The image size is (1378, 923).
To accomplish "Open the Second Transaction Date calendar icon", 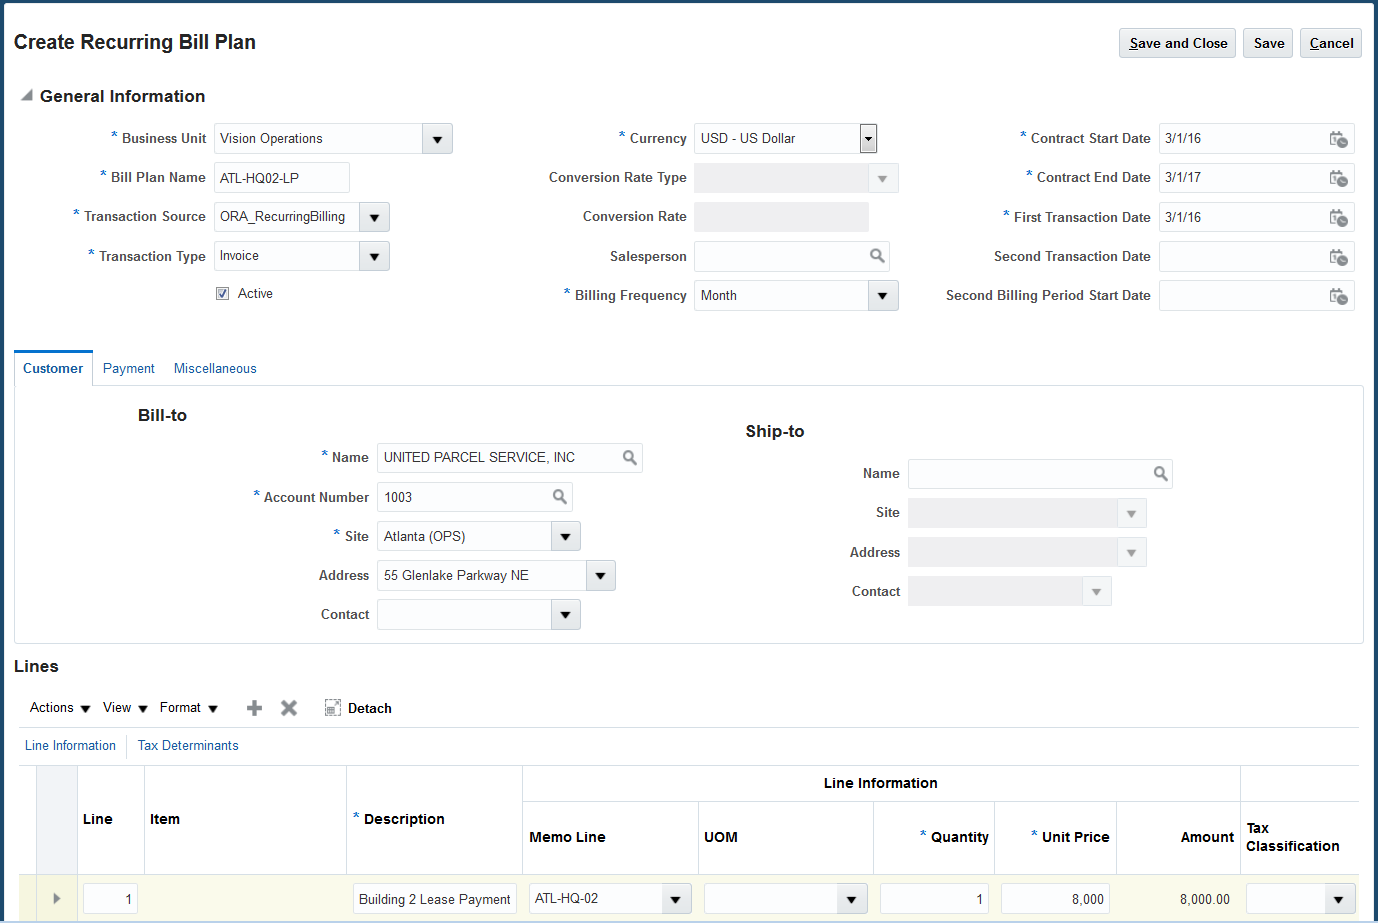I will [x=1340, y=256].
